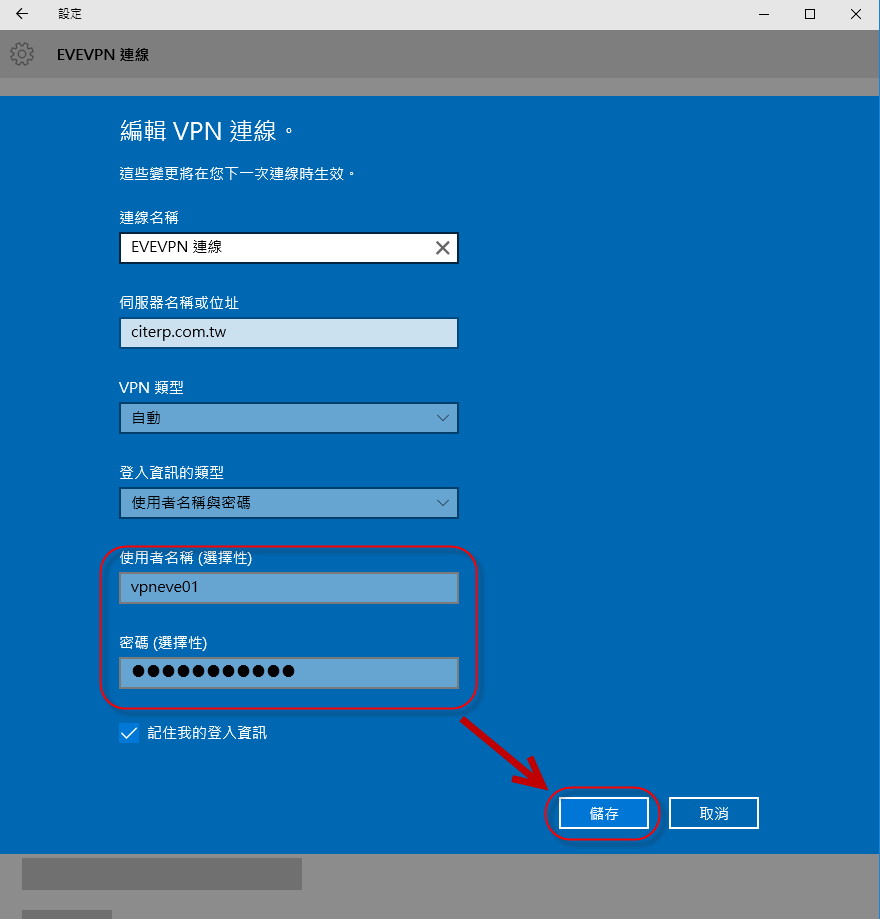
Task: Select the 使用者名稱 field containing vpneve01
Action: tap(288, 588)
